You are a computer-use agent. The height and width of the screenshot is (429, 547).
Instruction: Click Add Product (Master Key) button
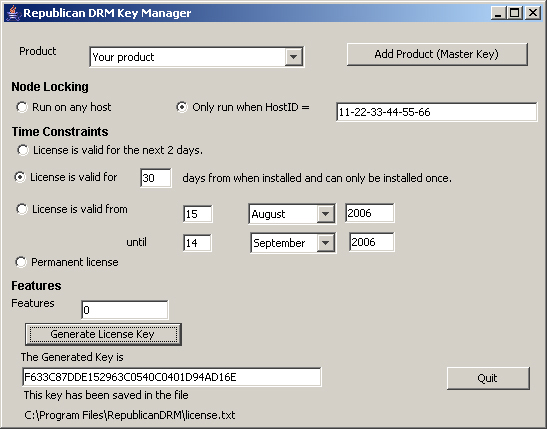[x=437, y=54]
